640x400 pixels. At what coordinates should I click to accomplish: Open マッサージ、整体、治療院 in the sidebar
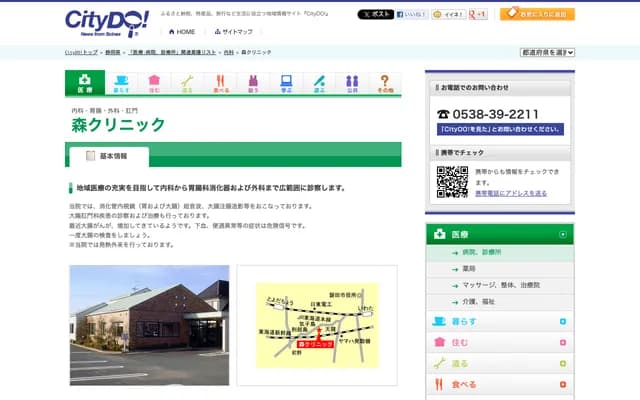(x=500, y=285)
